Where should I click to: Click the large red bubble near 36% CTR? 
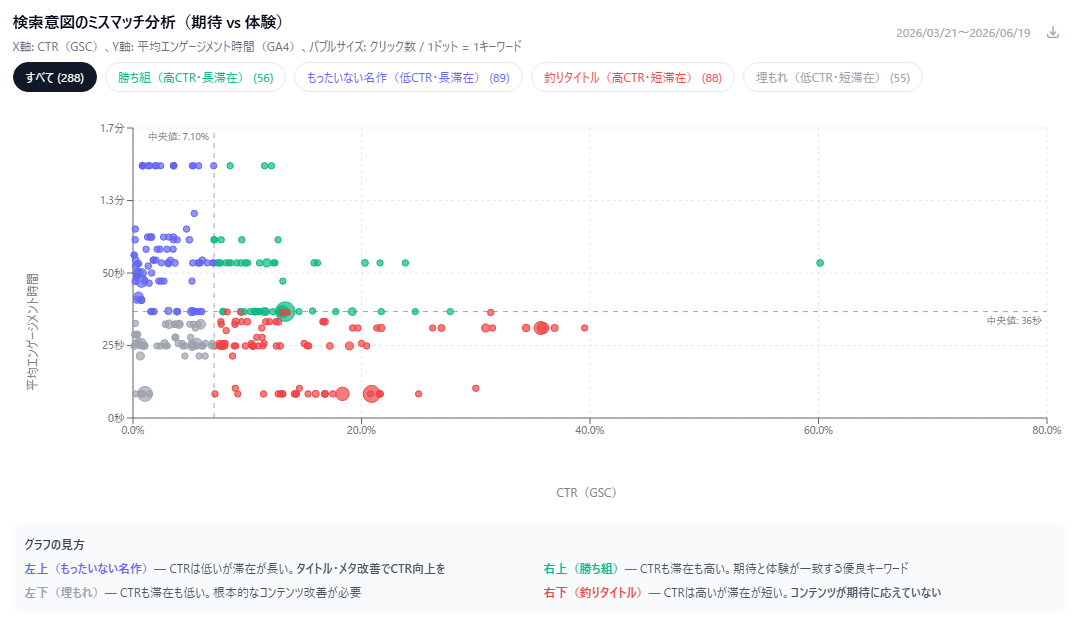tap(541, 328)
